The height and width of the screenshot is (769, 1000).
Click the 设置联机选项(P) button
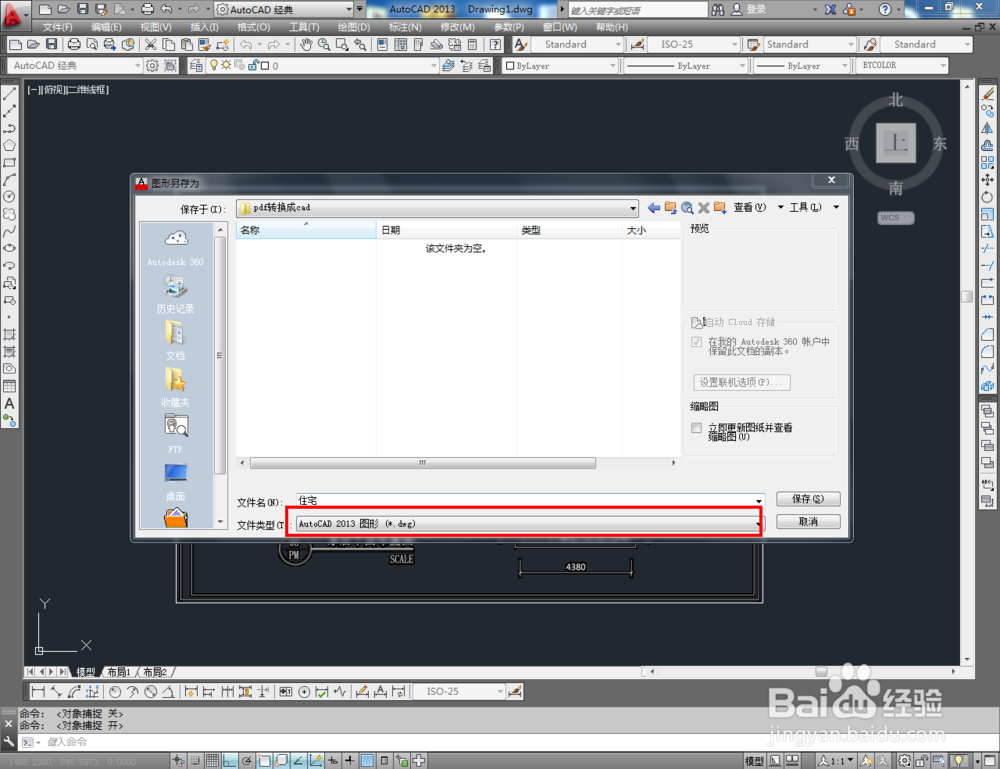(740, 382)
